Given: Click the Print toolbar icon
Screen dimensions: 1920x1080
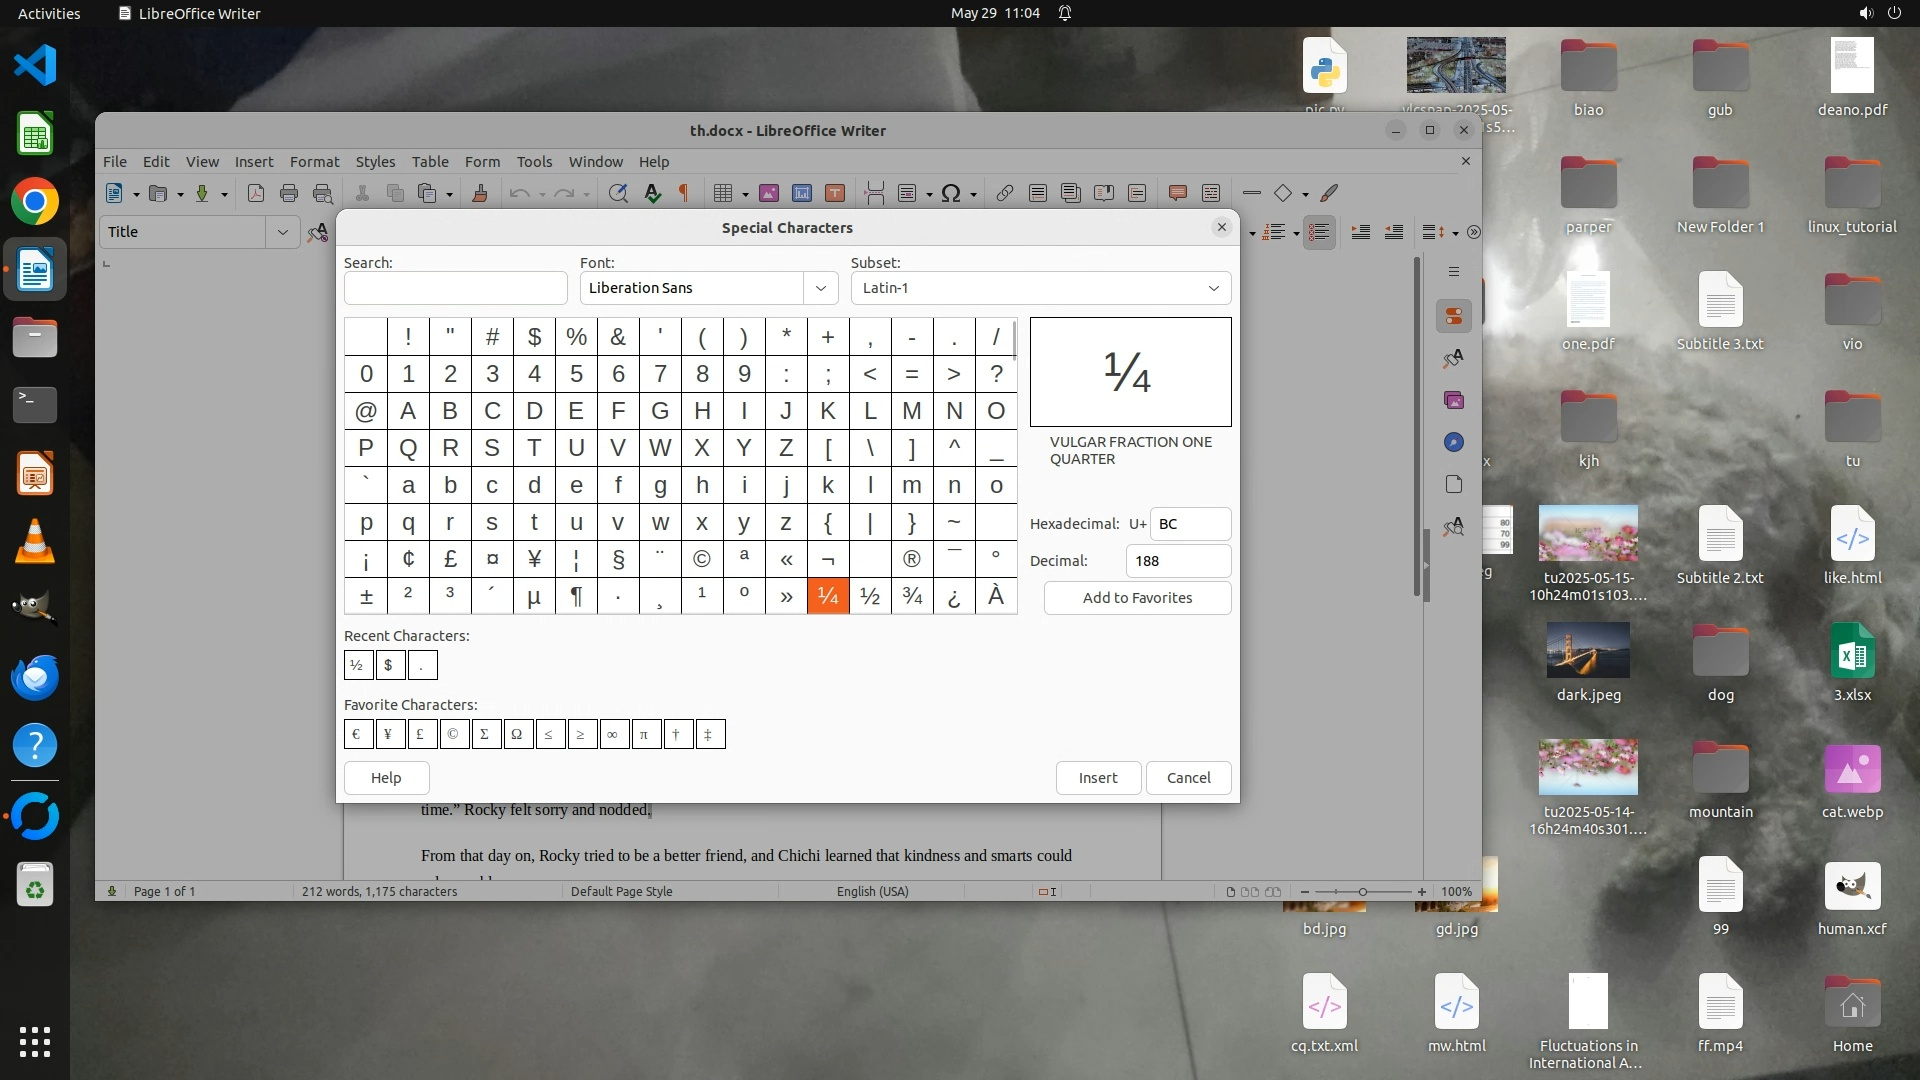Looking at the screenshot, I should [289, 194].
